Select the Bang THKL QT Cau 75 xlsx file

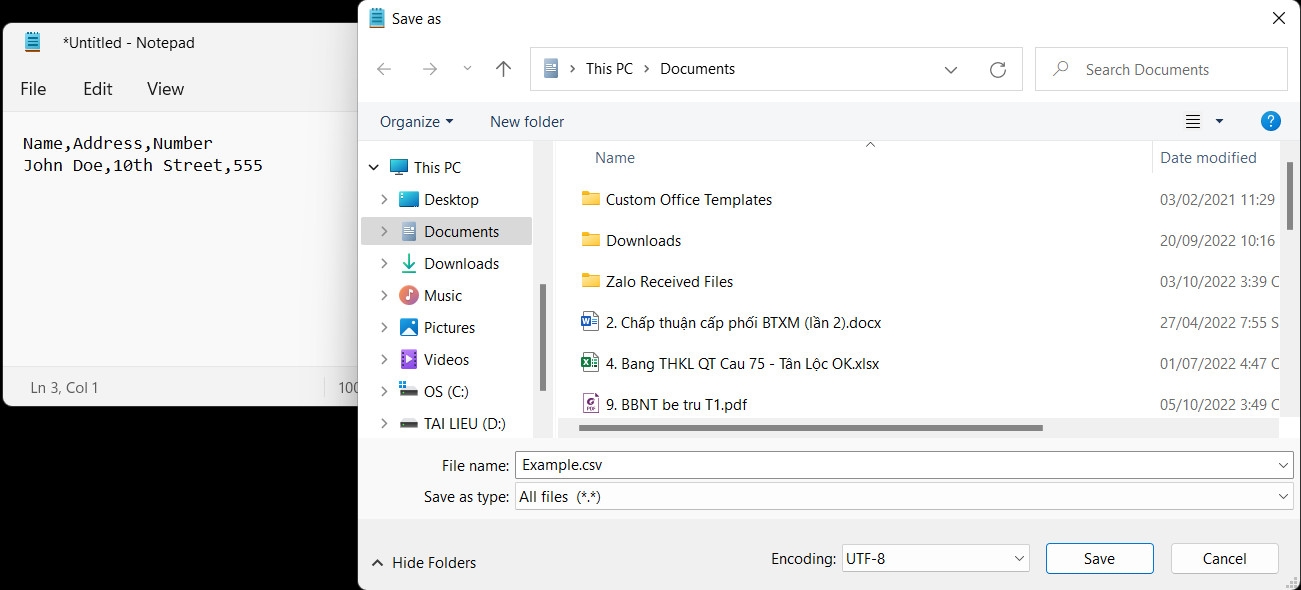[x=742, y=363]
